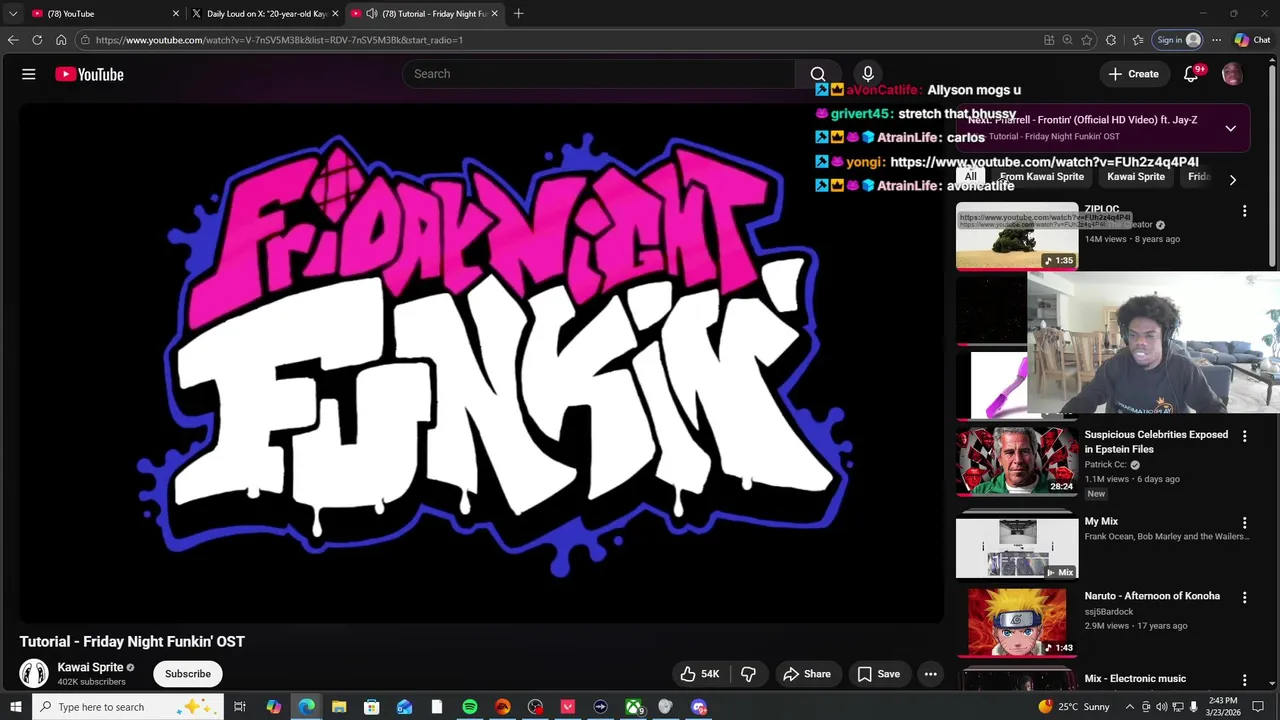Select From Kawai Sprite filter chip

point(1042,177)
